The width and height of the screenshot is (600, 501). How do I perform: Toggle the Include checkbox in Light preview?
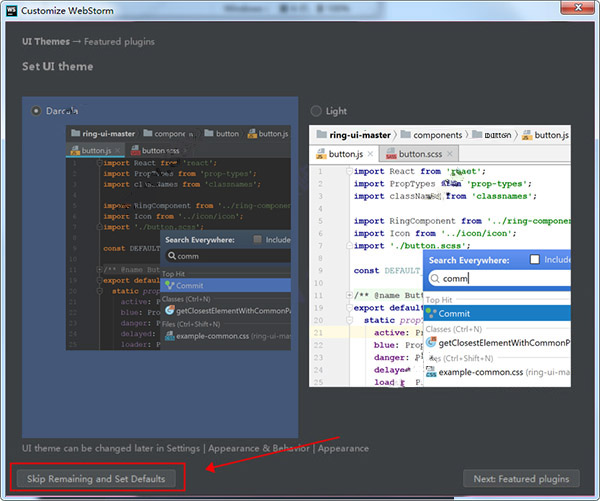(534, 259)
